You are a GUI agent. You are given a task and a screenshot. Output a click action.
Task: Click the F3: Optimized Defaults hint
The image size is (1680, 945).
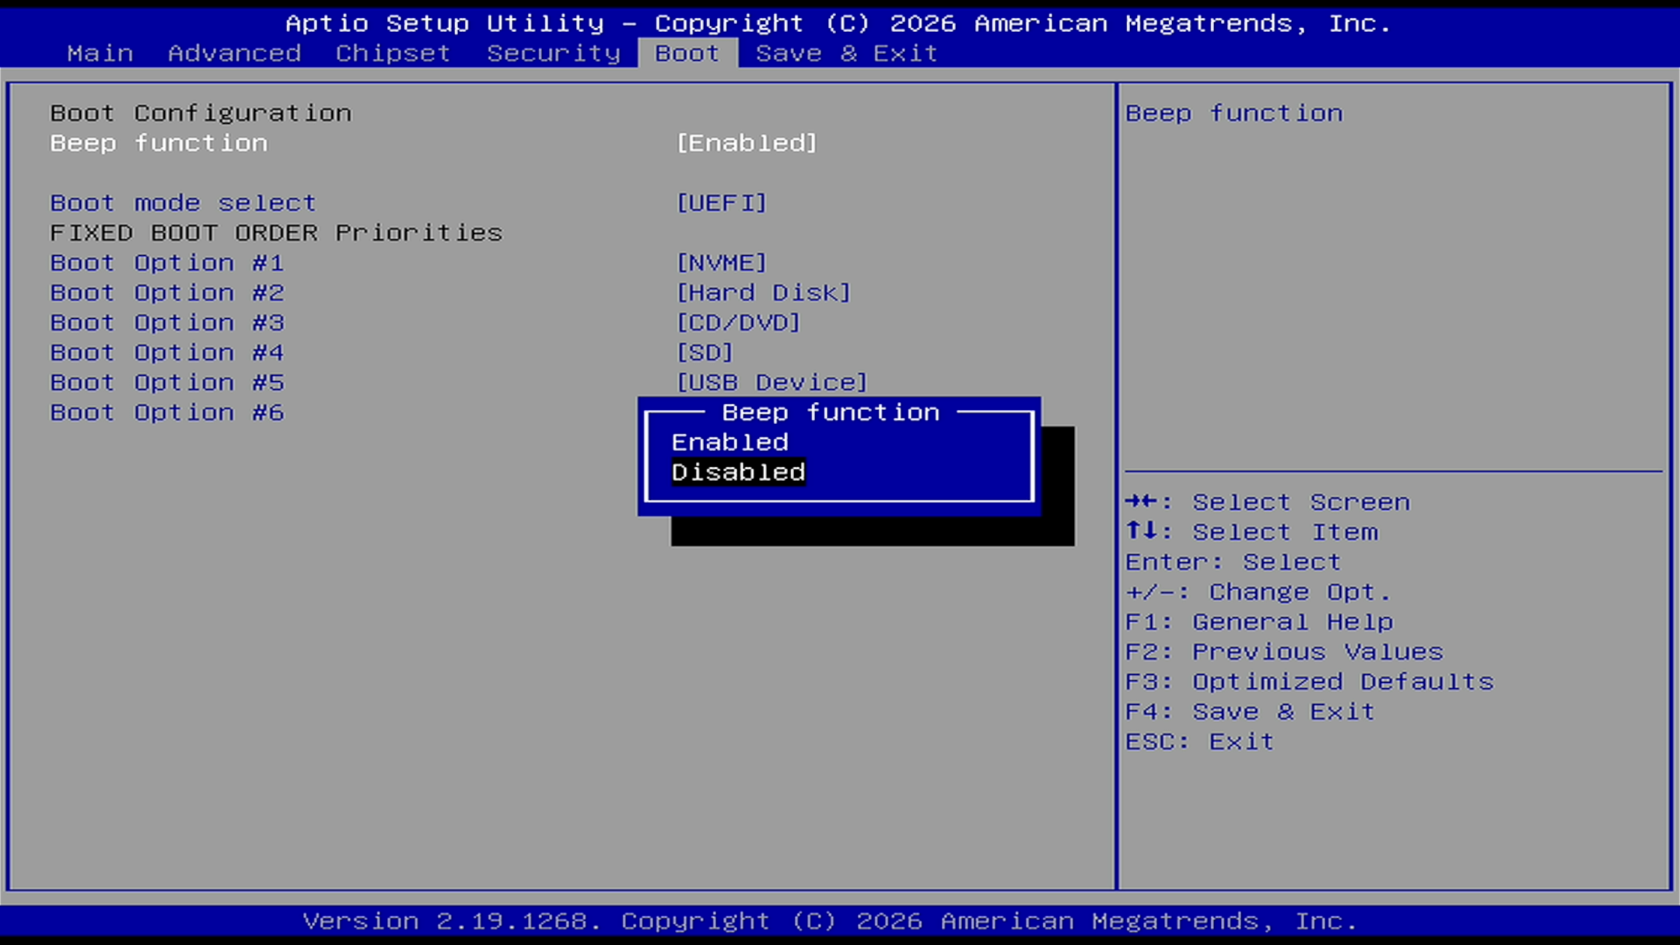(1309, 682)
